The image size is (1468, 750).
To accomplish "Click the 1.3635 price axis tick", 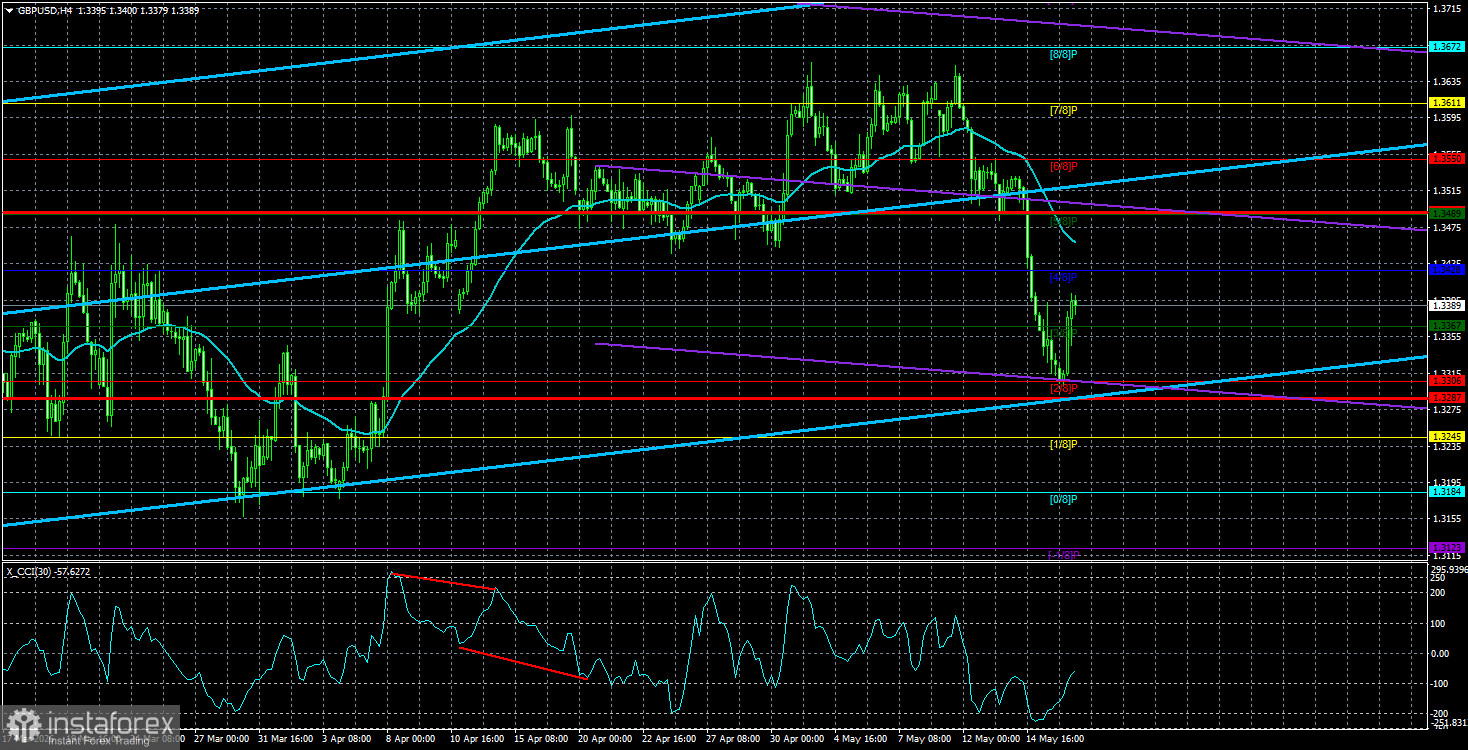I will tap(1446, 81).
